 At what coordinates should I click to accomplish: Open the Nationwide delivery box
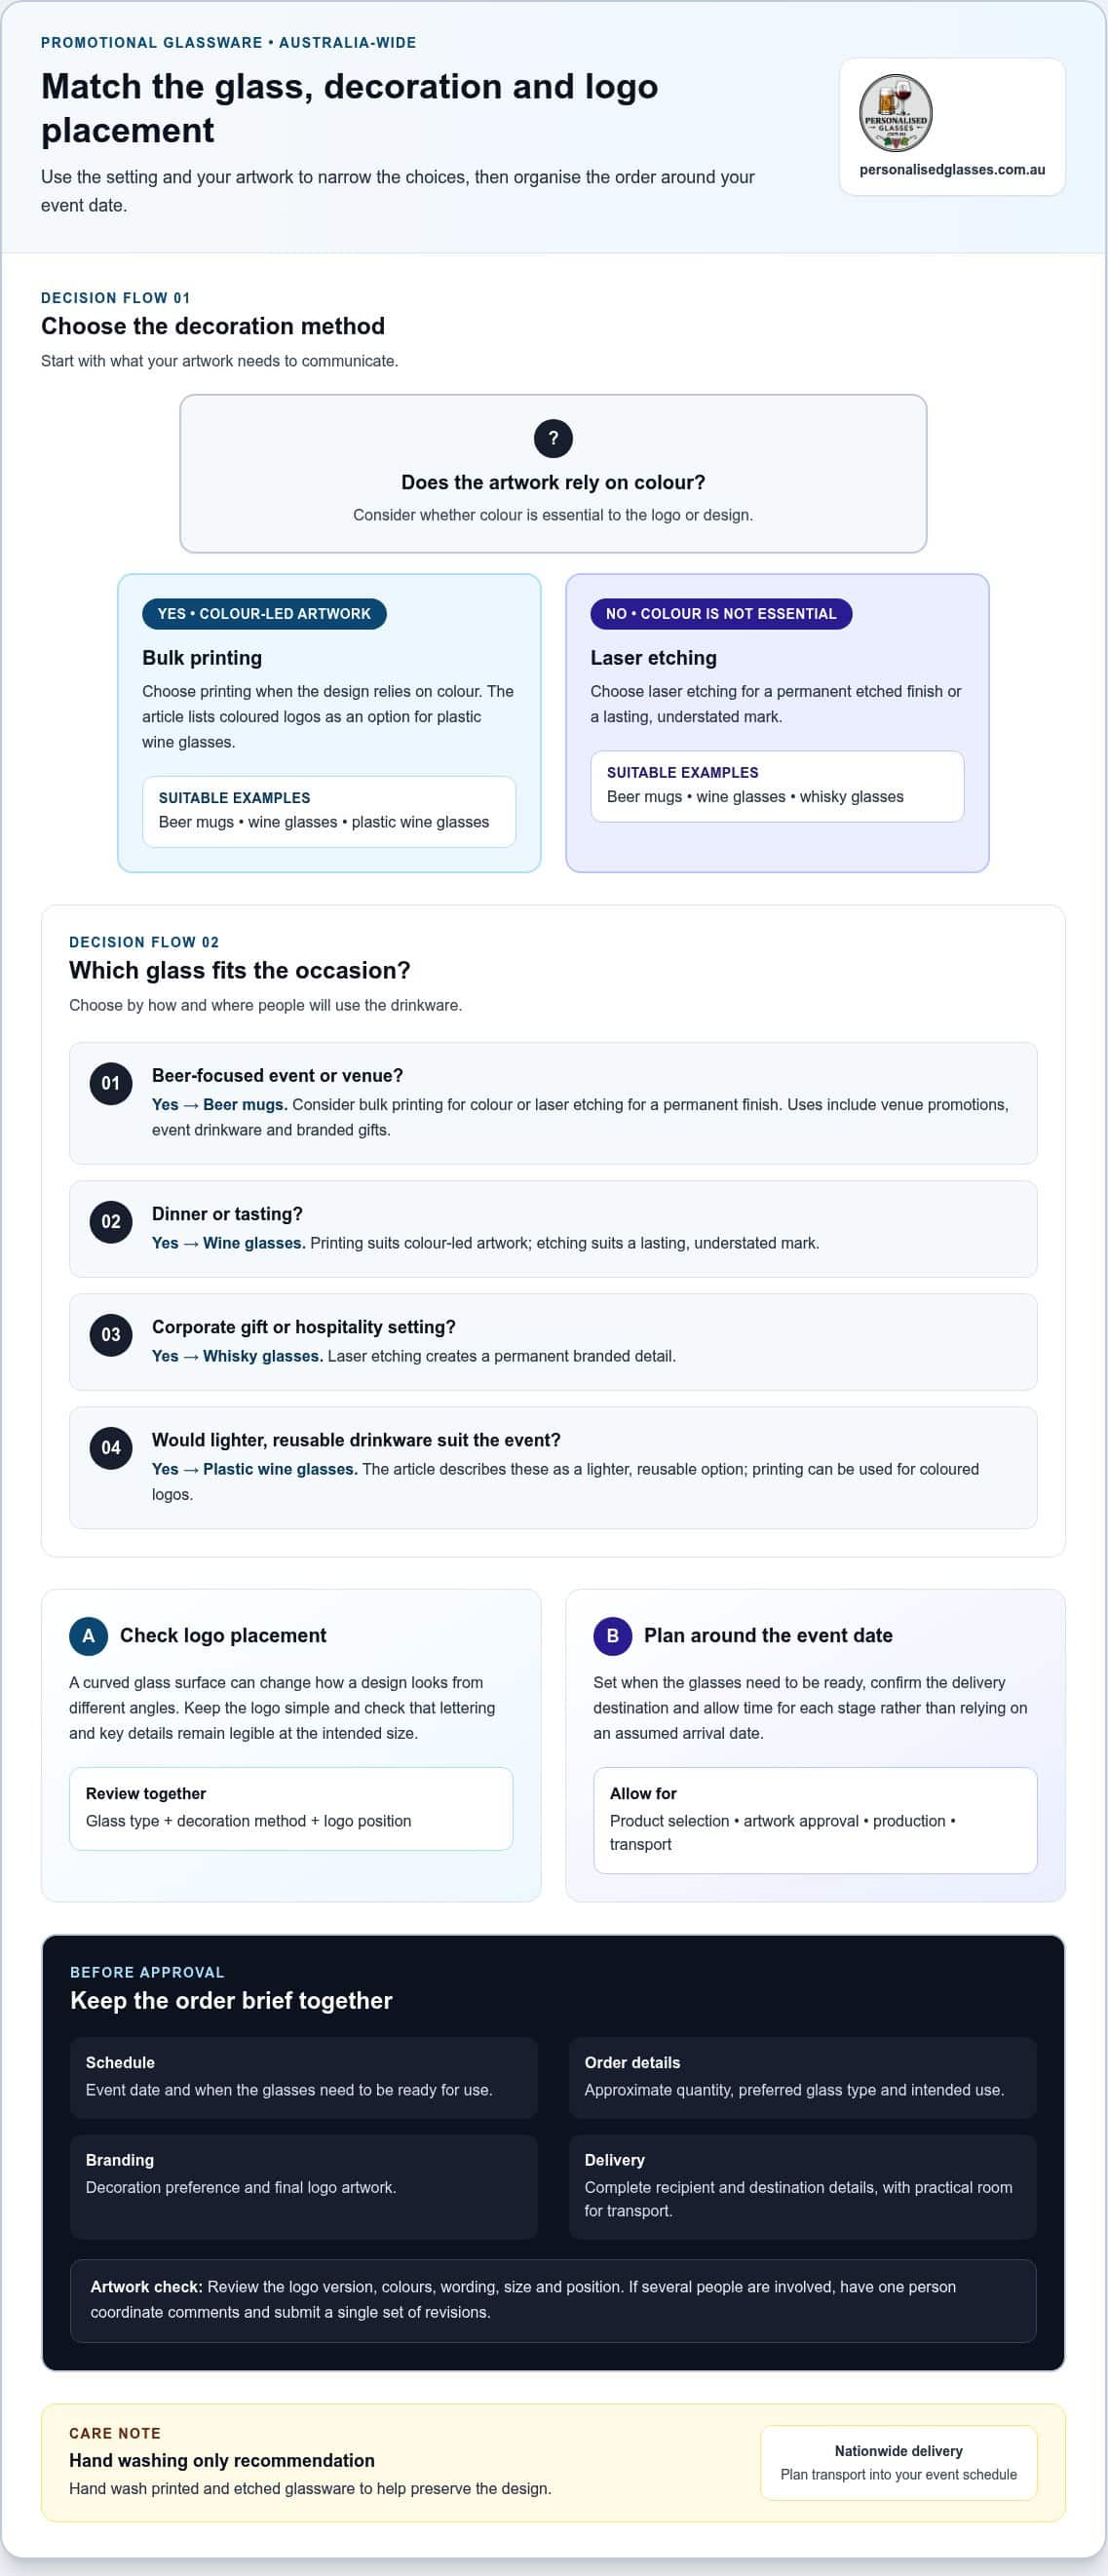pos(898,2462)
